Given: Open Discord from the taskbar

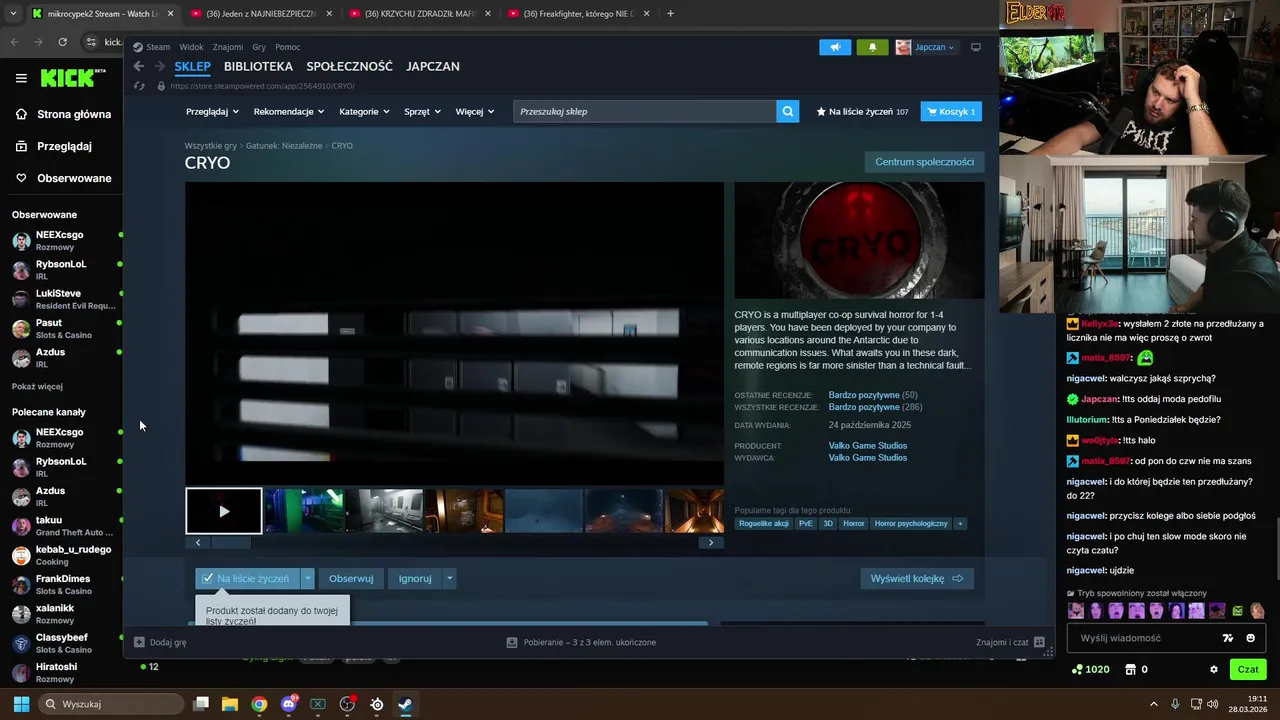Looking at the screenshot, I should click(x=289, y=704).
